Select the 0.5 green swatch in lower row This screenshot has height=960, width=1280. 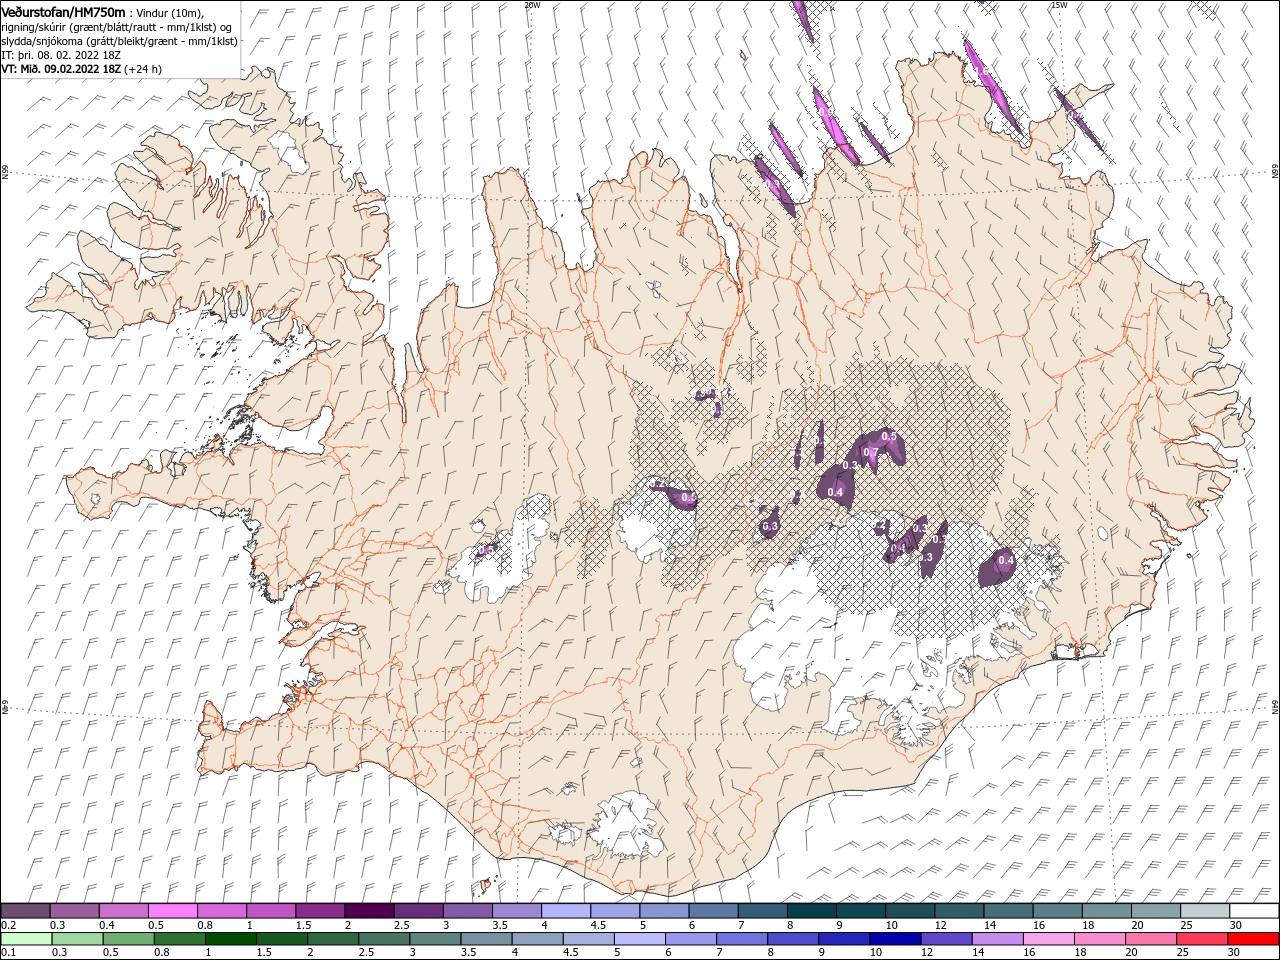[129, 939]
